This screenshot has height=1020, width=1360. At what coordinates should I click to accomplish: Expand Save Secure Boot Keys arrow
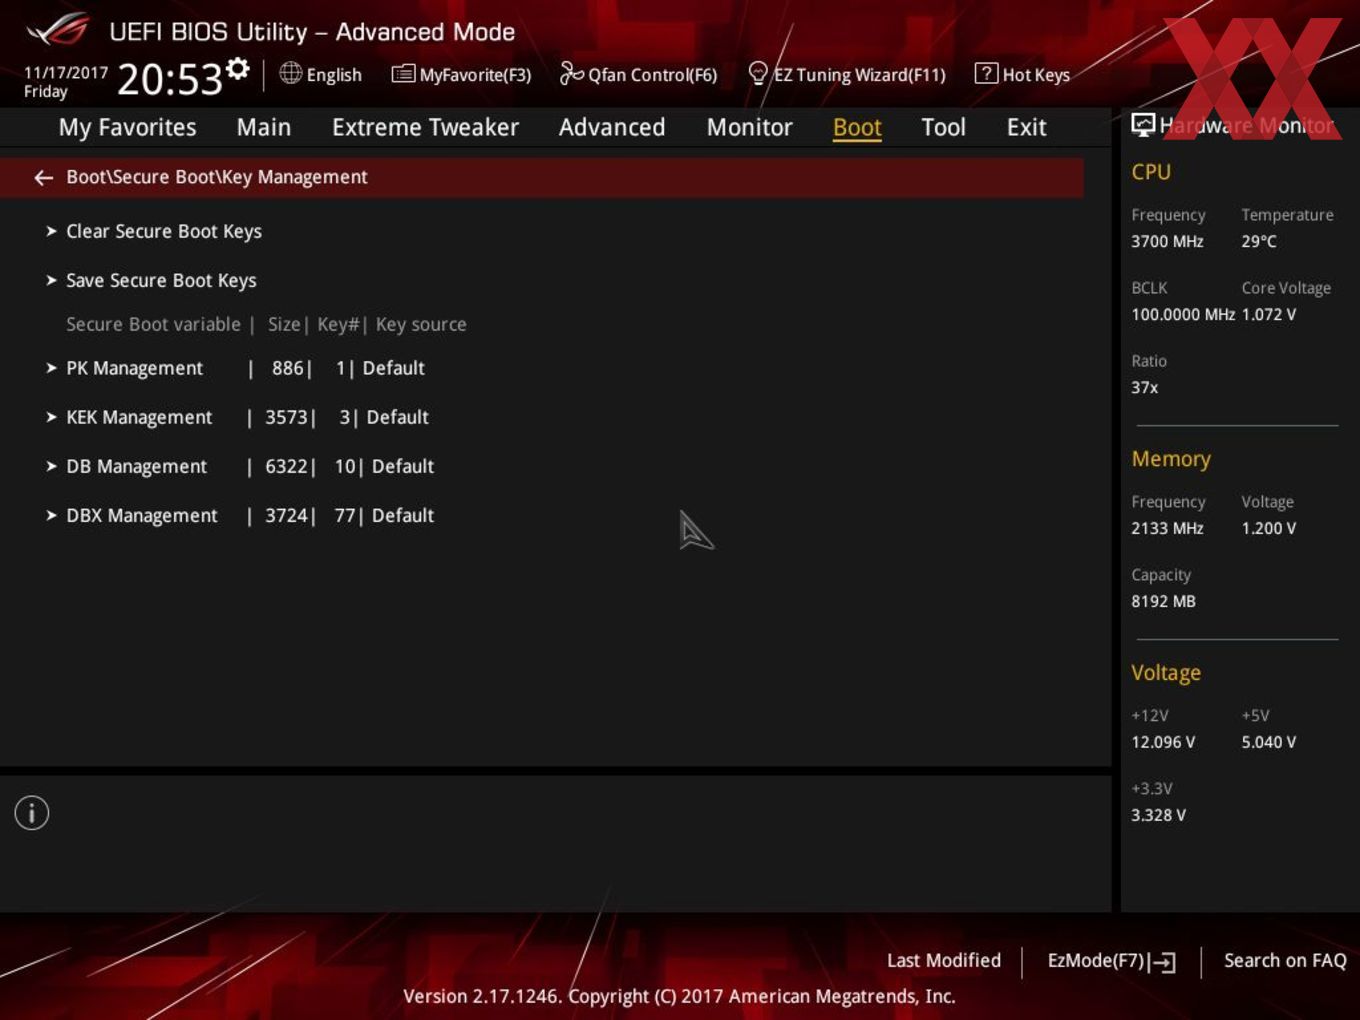point(51,280)
